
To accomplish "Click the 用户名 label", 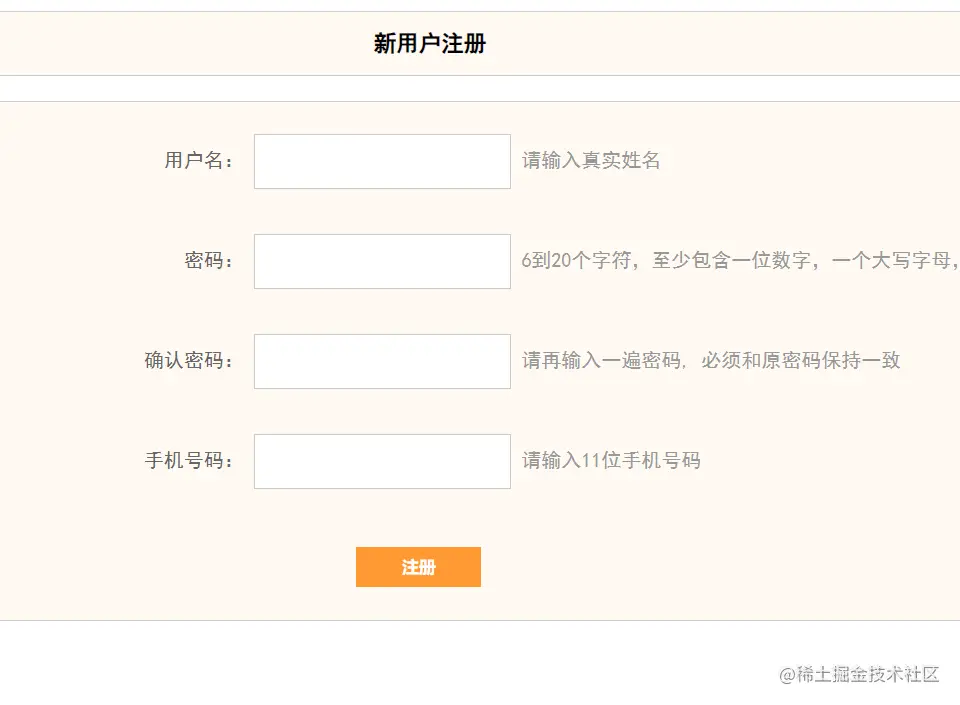I will pyautogui.click(x=198, y=161).
